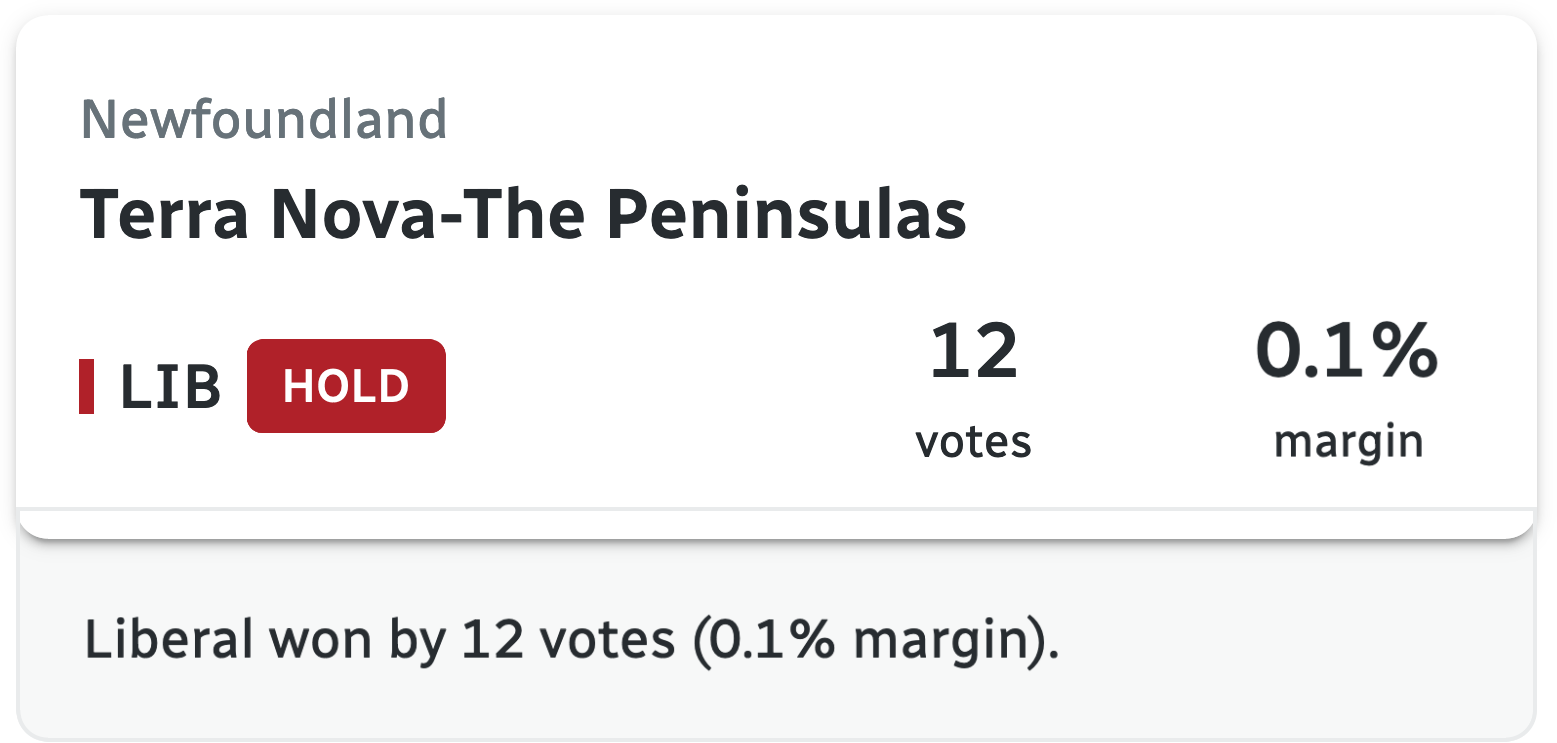Click "(0.1% margin)" in the summary sentence
The width and height of the screenshot is (1557, 743).
pos(874,639)
